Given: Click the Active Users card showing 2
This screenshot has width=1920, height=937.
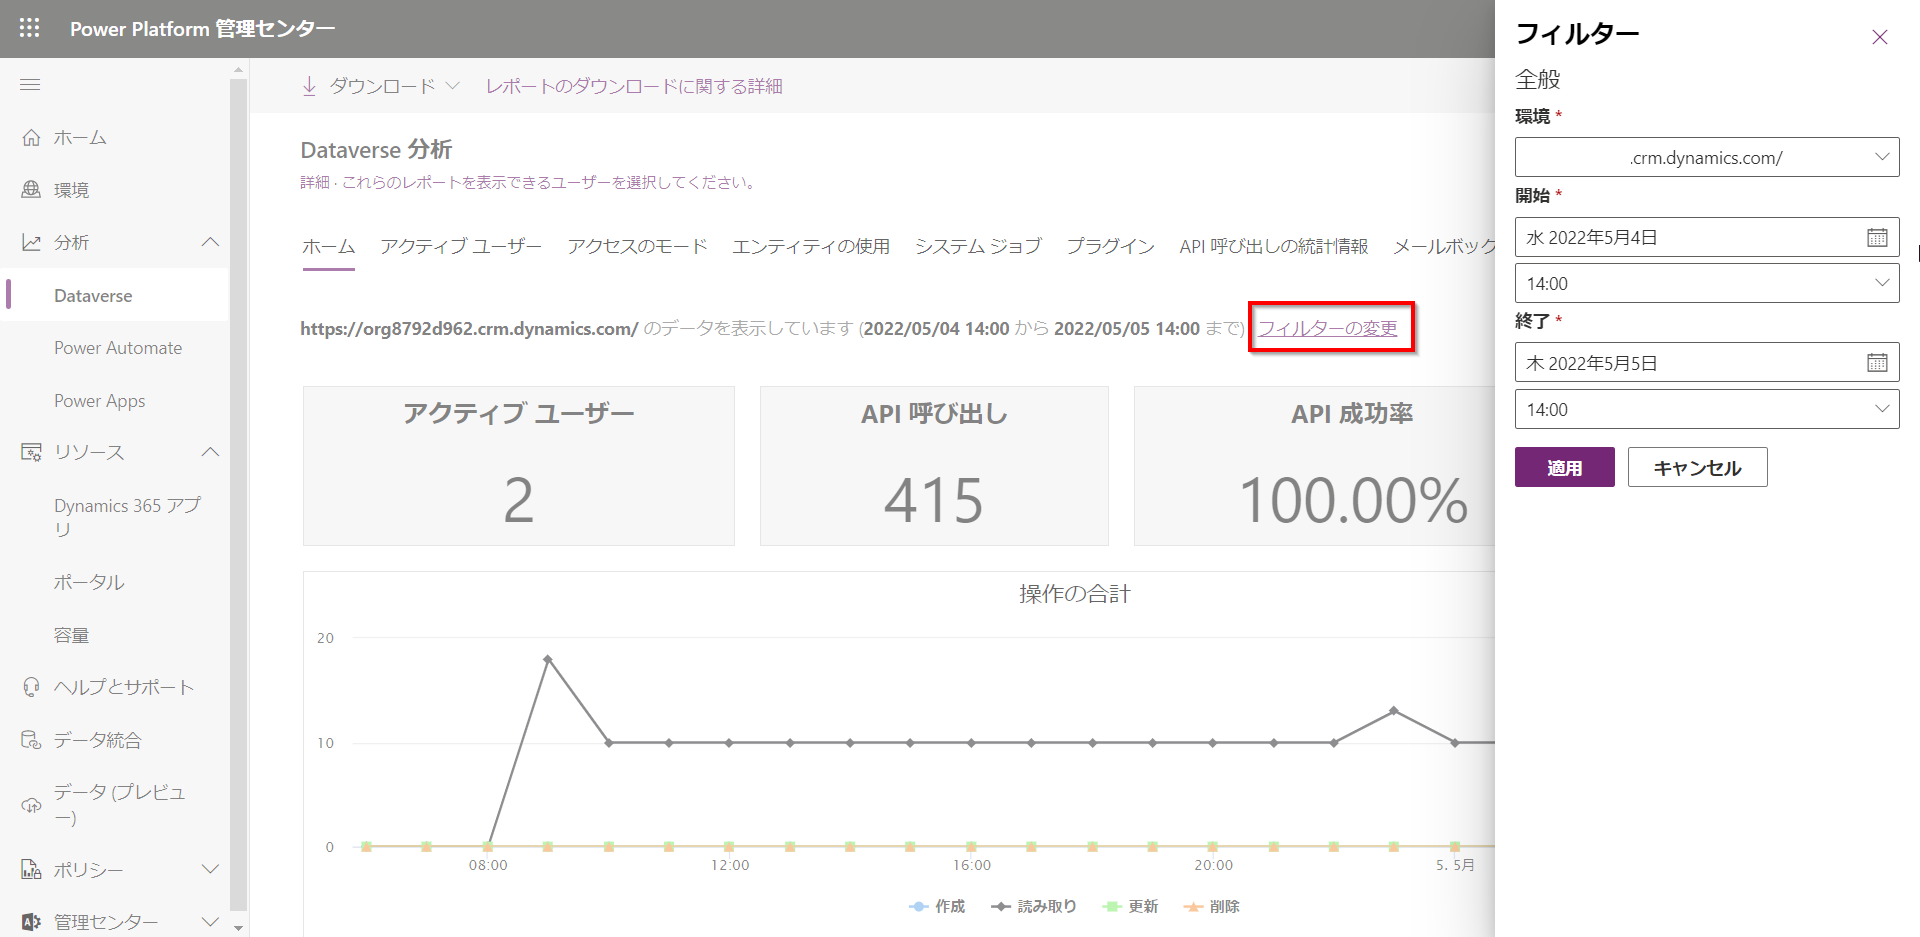Looking at the screenshot, I should pos(519,466).
